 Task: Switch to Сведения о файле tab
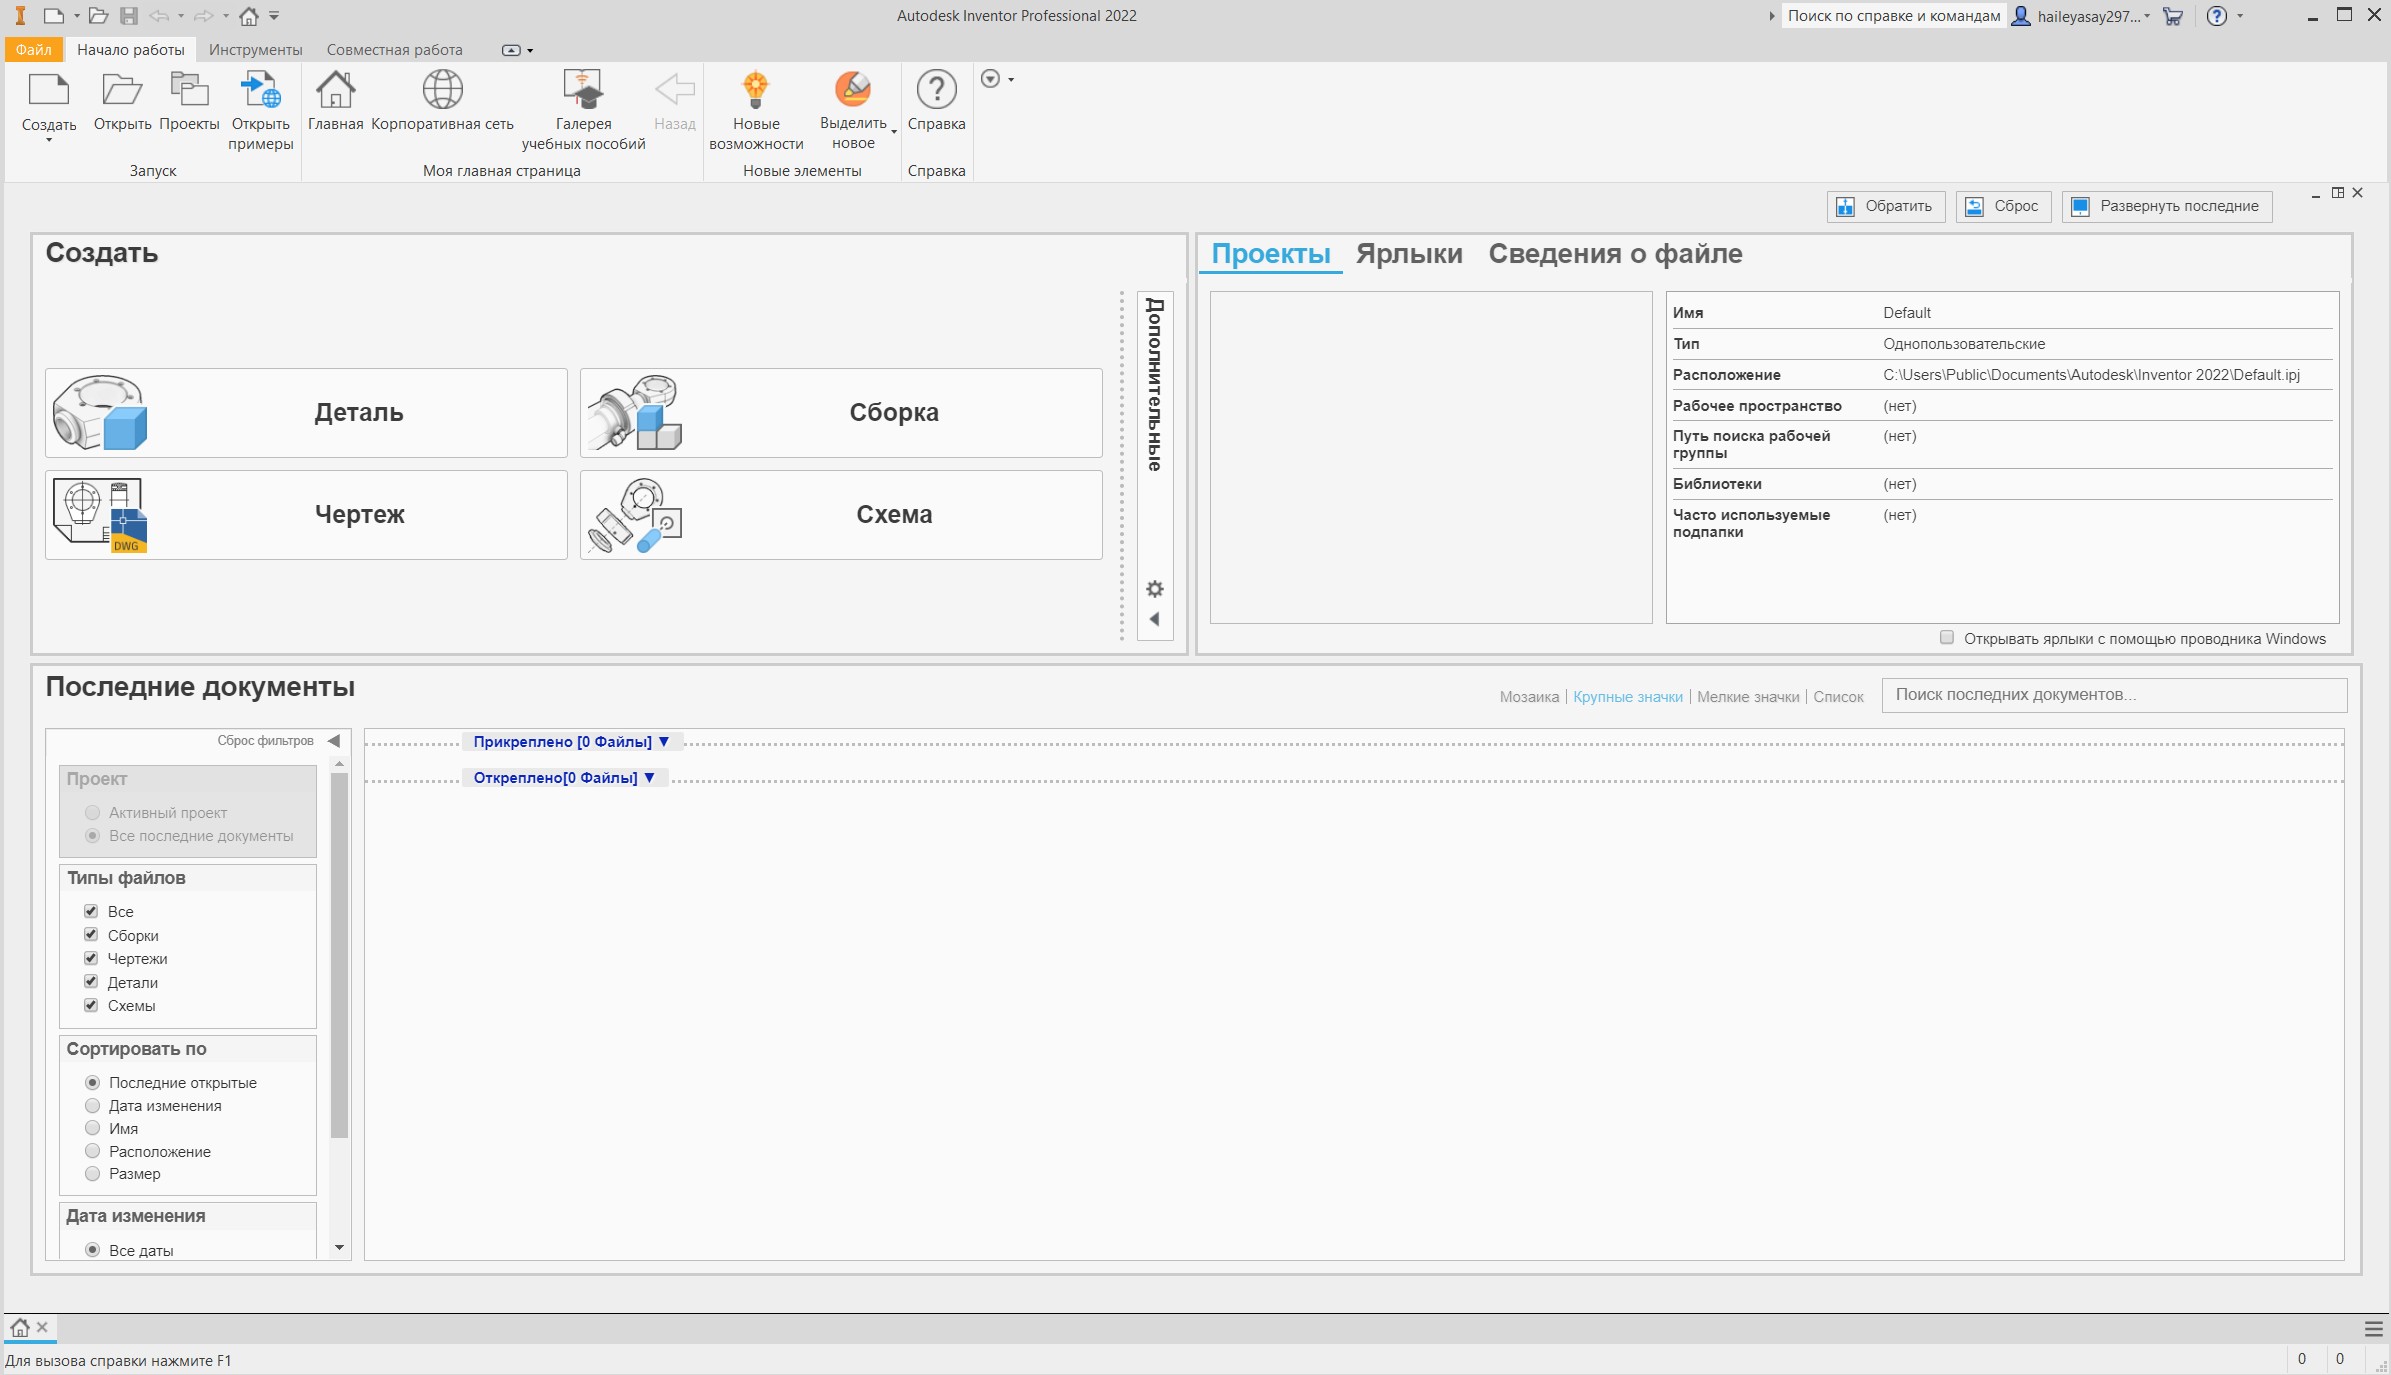(x=1615, y=254)
